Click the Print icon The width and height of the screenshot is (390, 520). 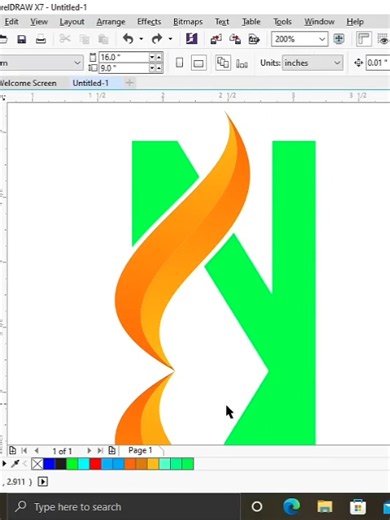click(41, 39)
